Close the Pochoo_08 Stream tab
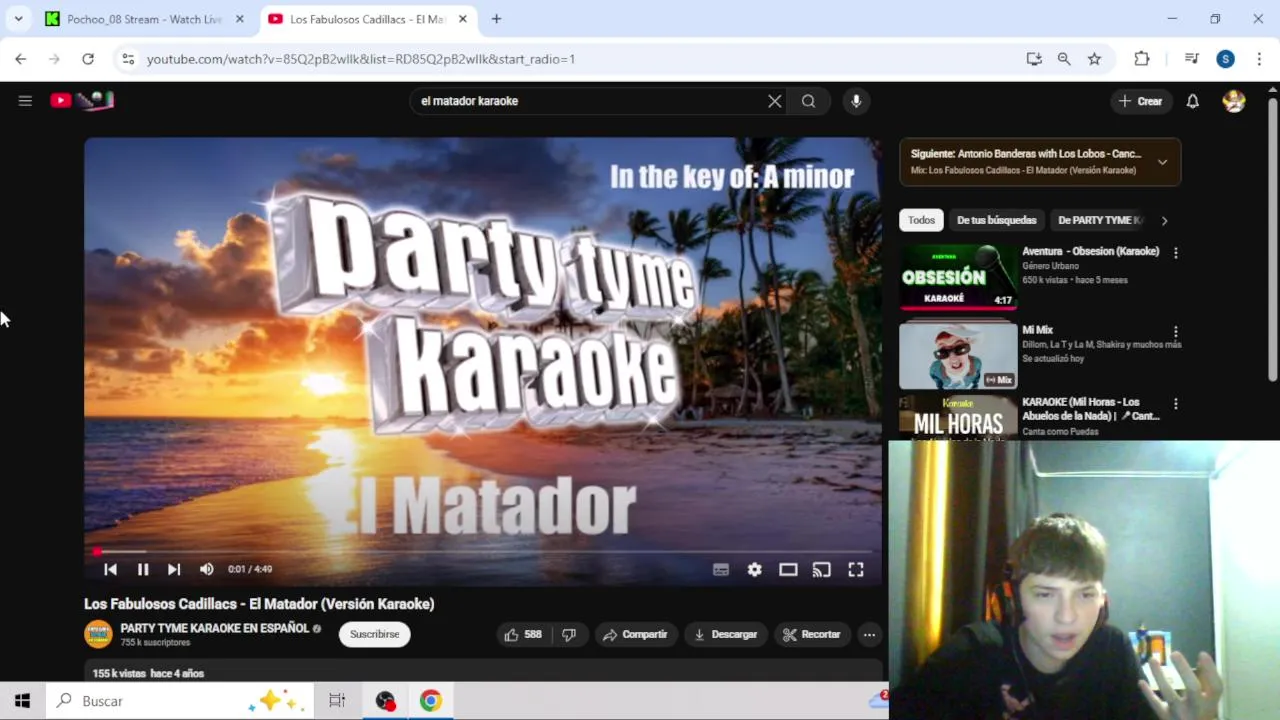This screenshot has width=1280, height=720. (x=239, y=19)
